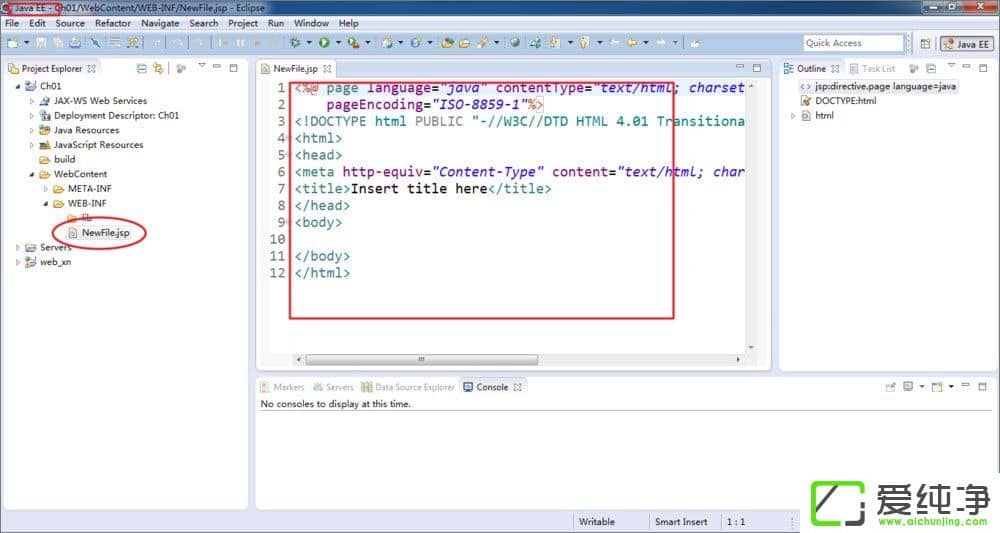This screenshot has height=533, width=1000.
Task: Click Collapse All in Project Explorer
Action: tap(142, 68)
